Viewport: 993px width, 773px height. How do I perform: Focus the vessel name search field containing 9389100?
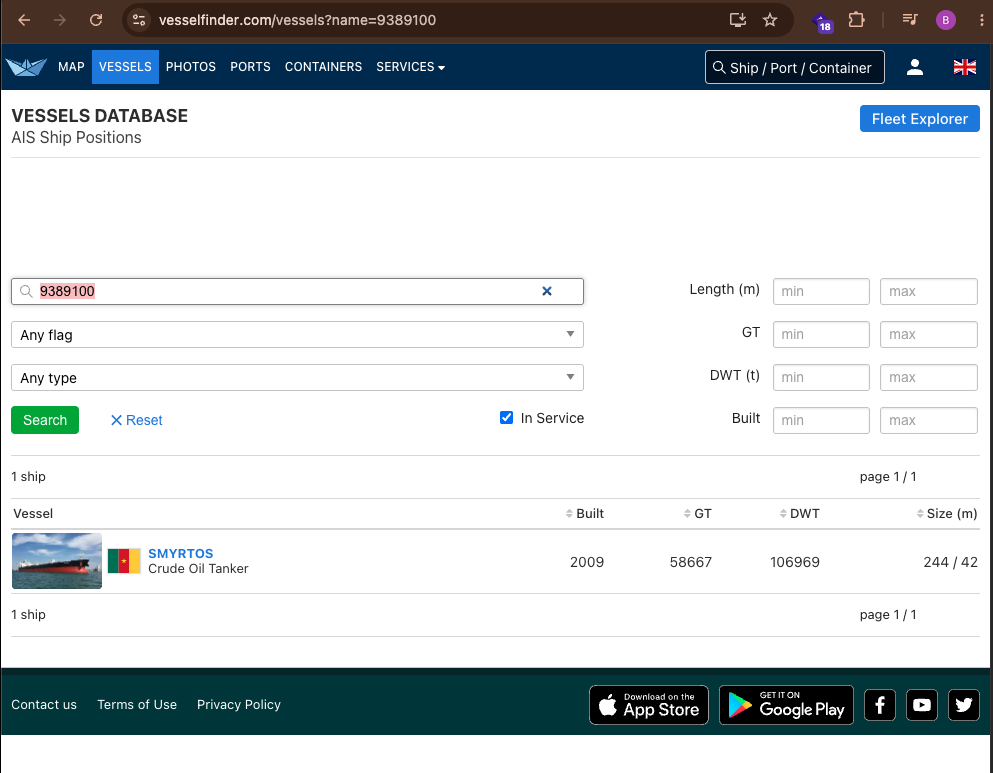[x=297, y=291]
